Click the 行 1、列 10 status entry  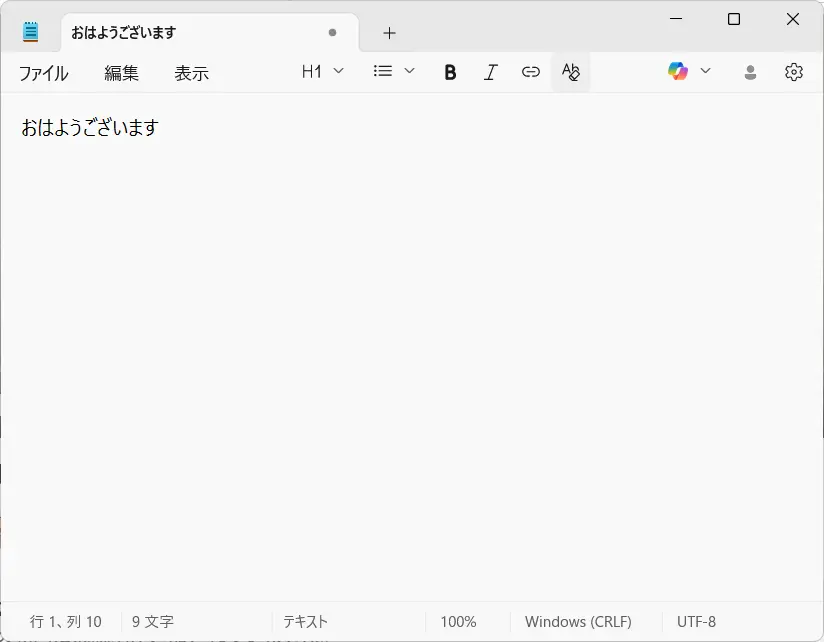point(66,622)
